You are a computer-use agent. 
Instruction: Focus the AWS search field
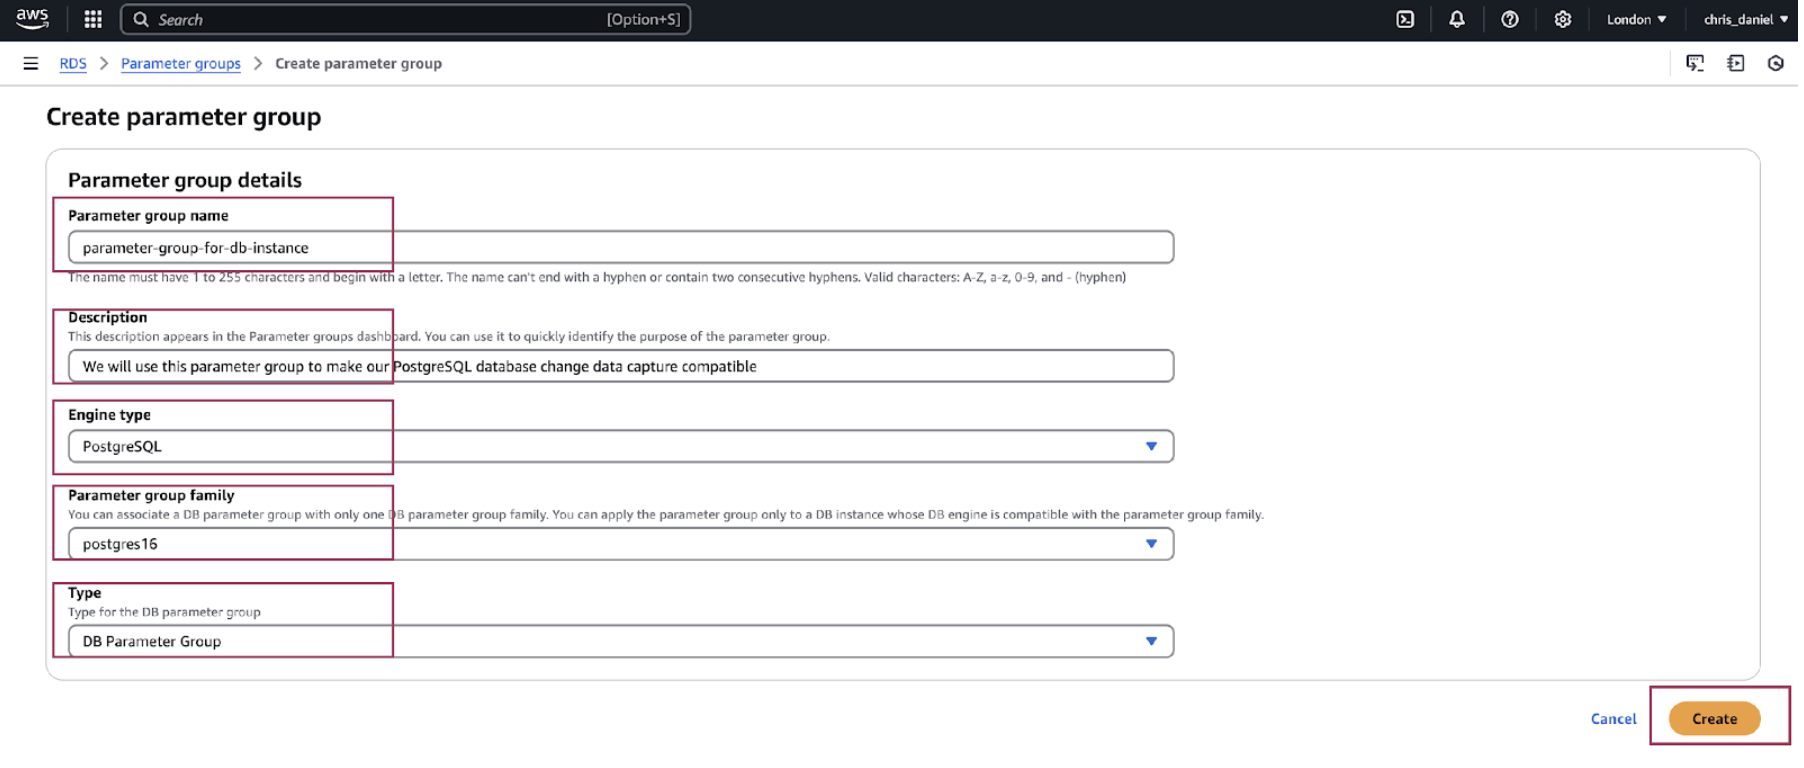(x=405, y=19)
